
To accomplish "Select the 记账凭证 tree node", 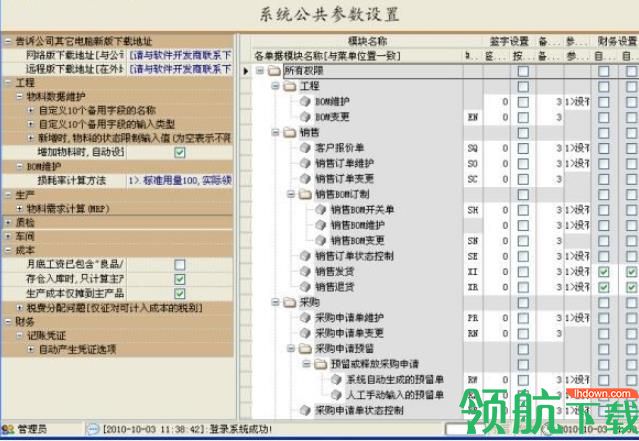I will [x=46, y=336].
